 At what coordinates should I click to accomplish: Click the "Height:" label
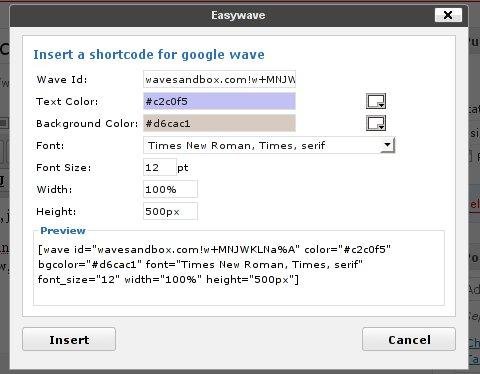click(56, 212)
